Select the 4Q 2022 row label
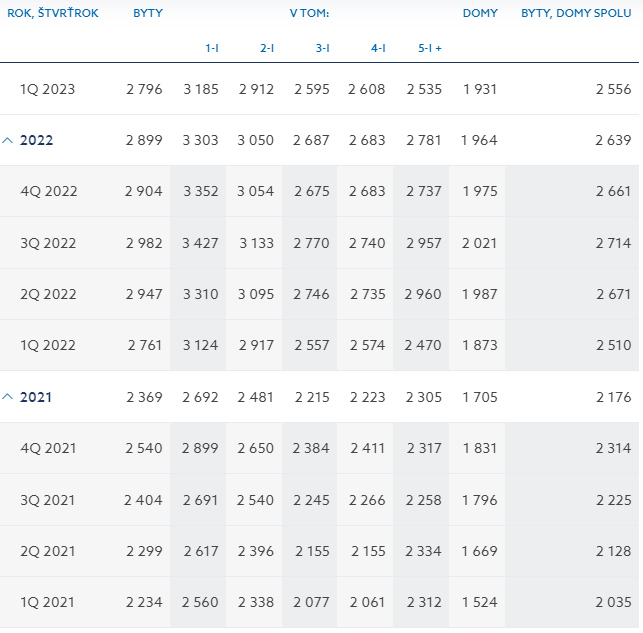 click(48, 192)
